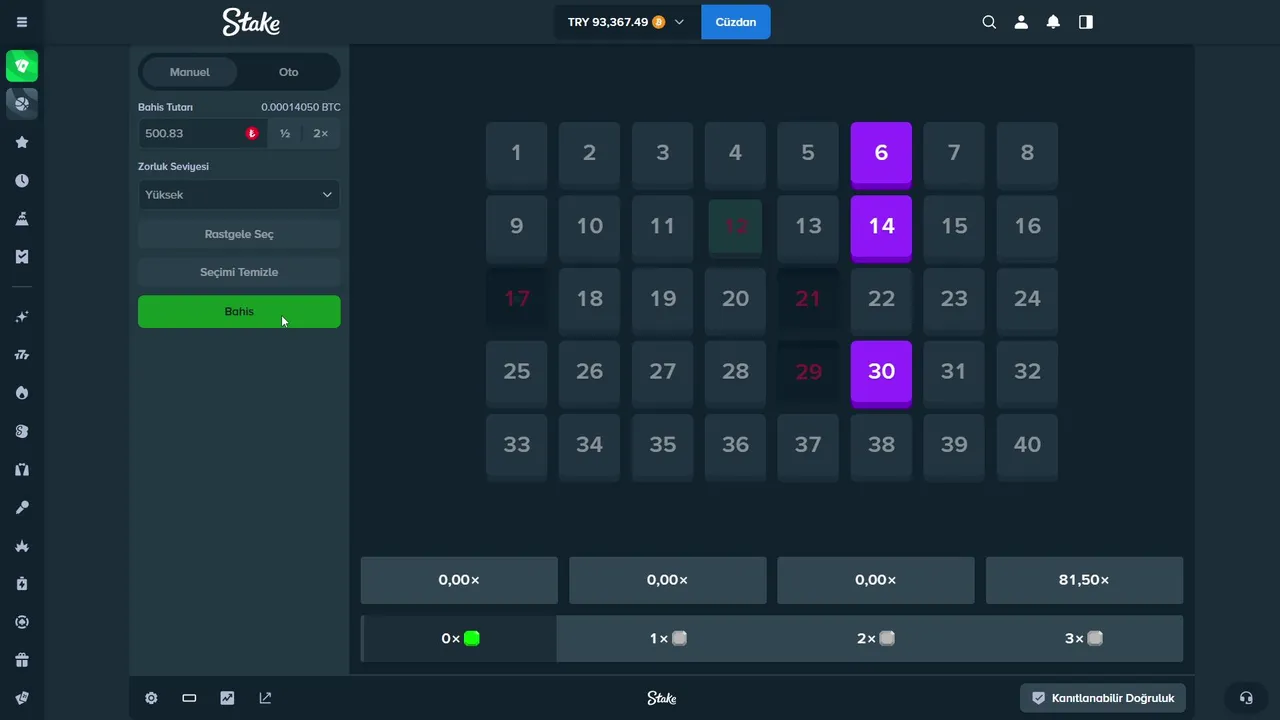Screen dimensions: 1280x720
Task: Open Challenges cone icon in sidebar
Action: 22,219
